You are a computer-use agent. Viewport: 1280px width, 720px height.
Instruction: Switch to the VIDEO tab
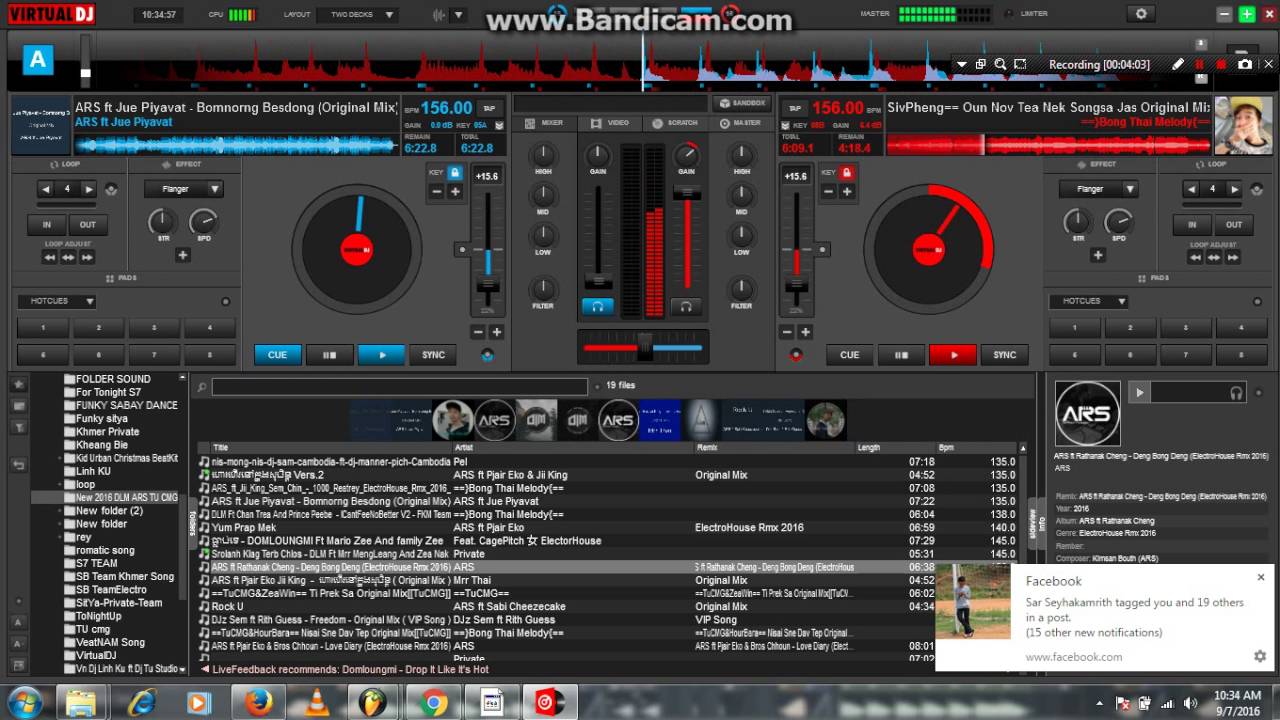[x=610, y=123]
